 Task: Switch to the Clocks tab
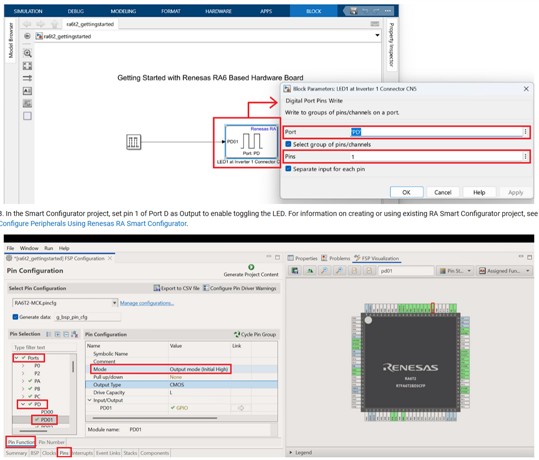click(x=48, y=453)
